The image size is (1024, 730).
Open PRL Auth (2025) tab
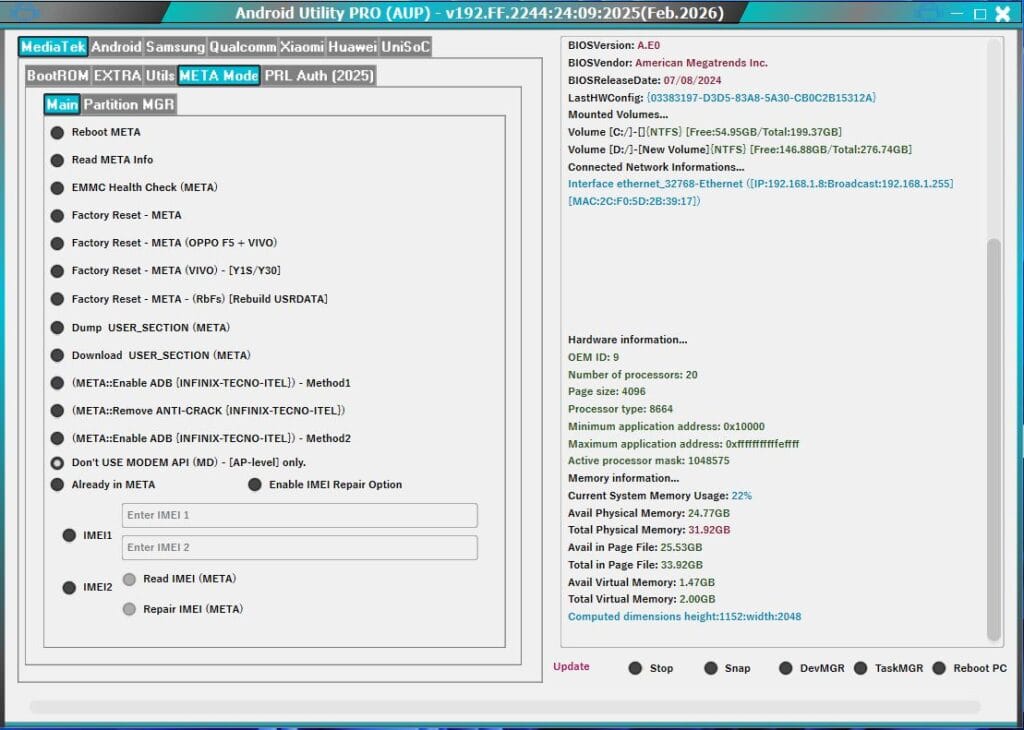click(319, 76)
